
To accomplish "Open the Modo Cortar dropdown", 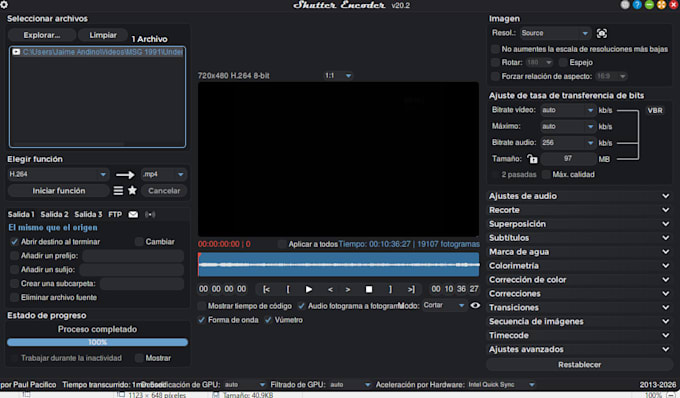I will tap(444, 305).
